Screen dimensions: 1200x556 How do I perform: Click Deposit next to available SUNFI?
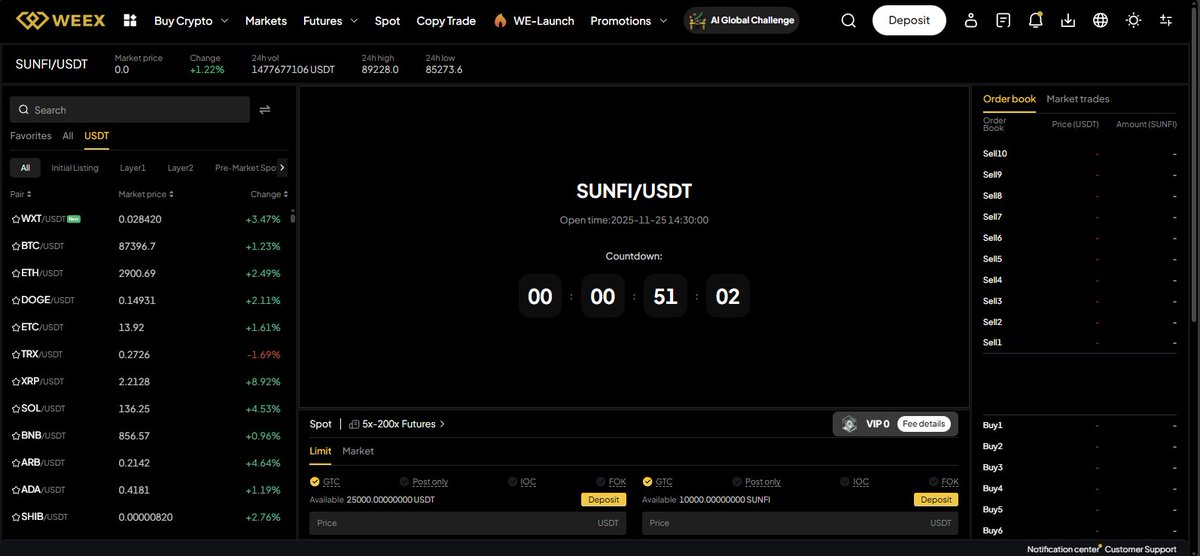pyautogui.click(x=936, y=499)
